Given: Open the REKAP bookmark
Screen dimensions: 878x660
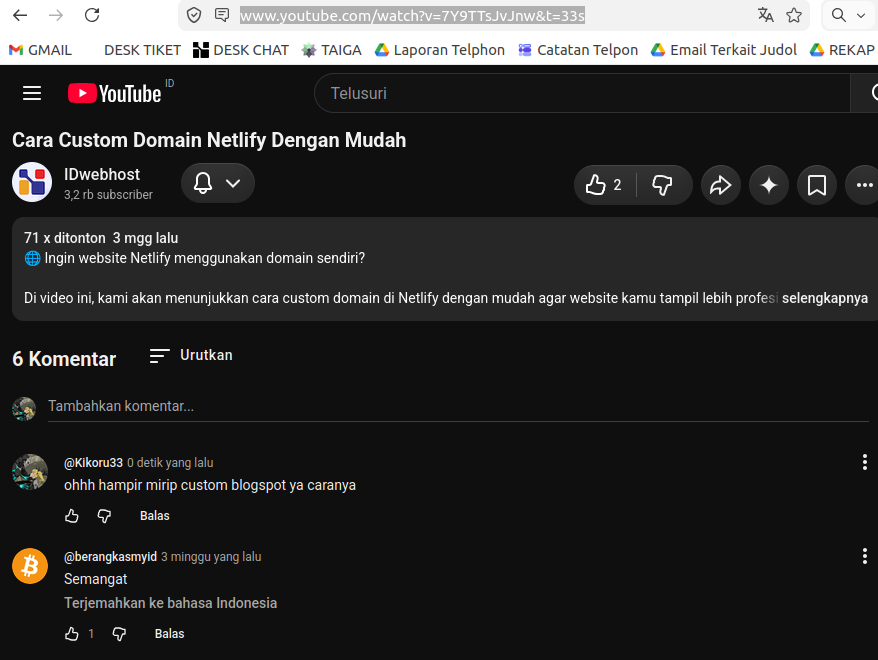Looking at the screenshot, I should (x=843, y=50).
